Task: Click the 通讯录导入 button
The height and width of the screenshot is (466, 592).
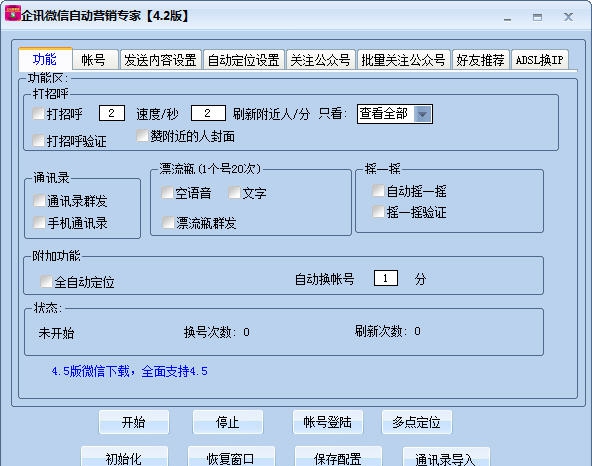Action: tap(446, 457)
